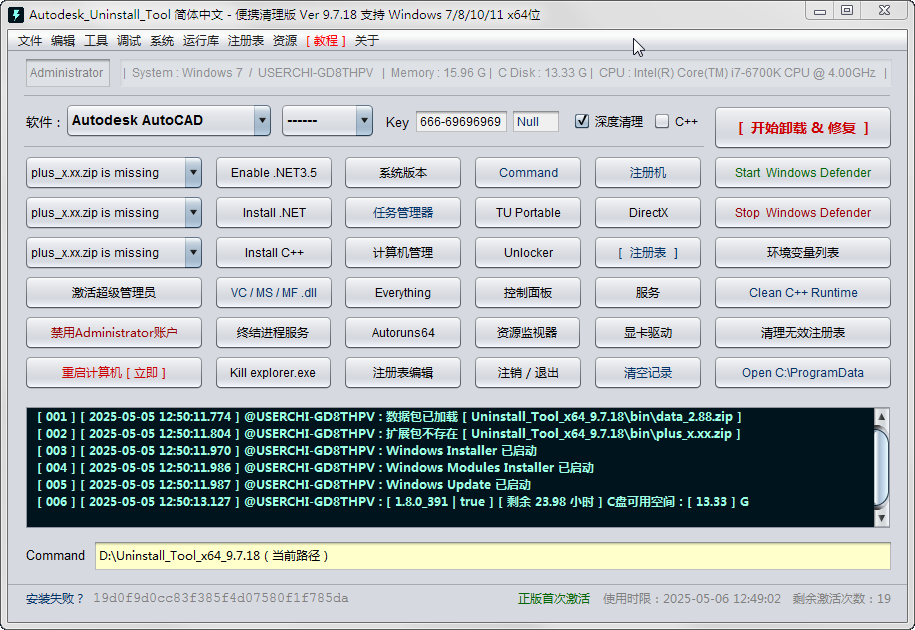The image size is (915, 630).
Task: Click the 显卡驱动 button
Action: pyautogui.click(x=648, y=332)
